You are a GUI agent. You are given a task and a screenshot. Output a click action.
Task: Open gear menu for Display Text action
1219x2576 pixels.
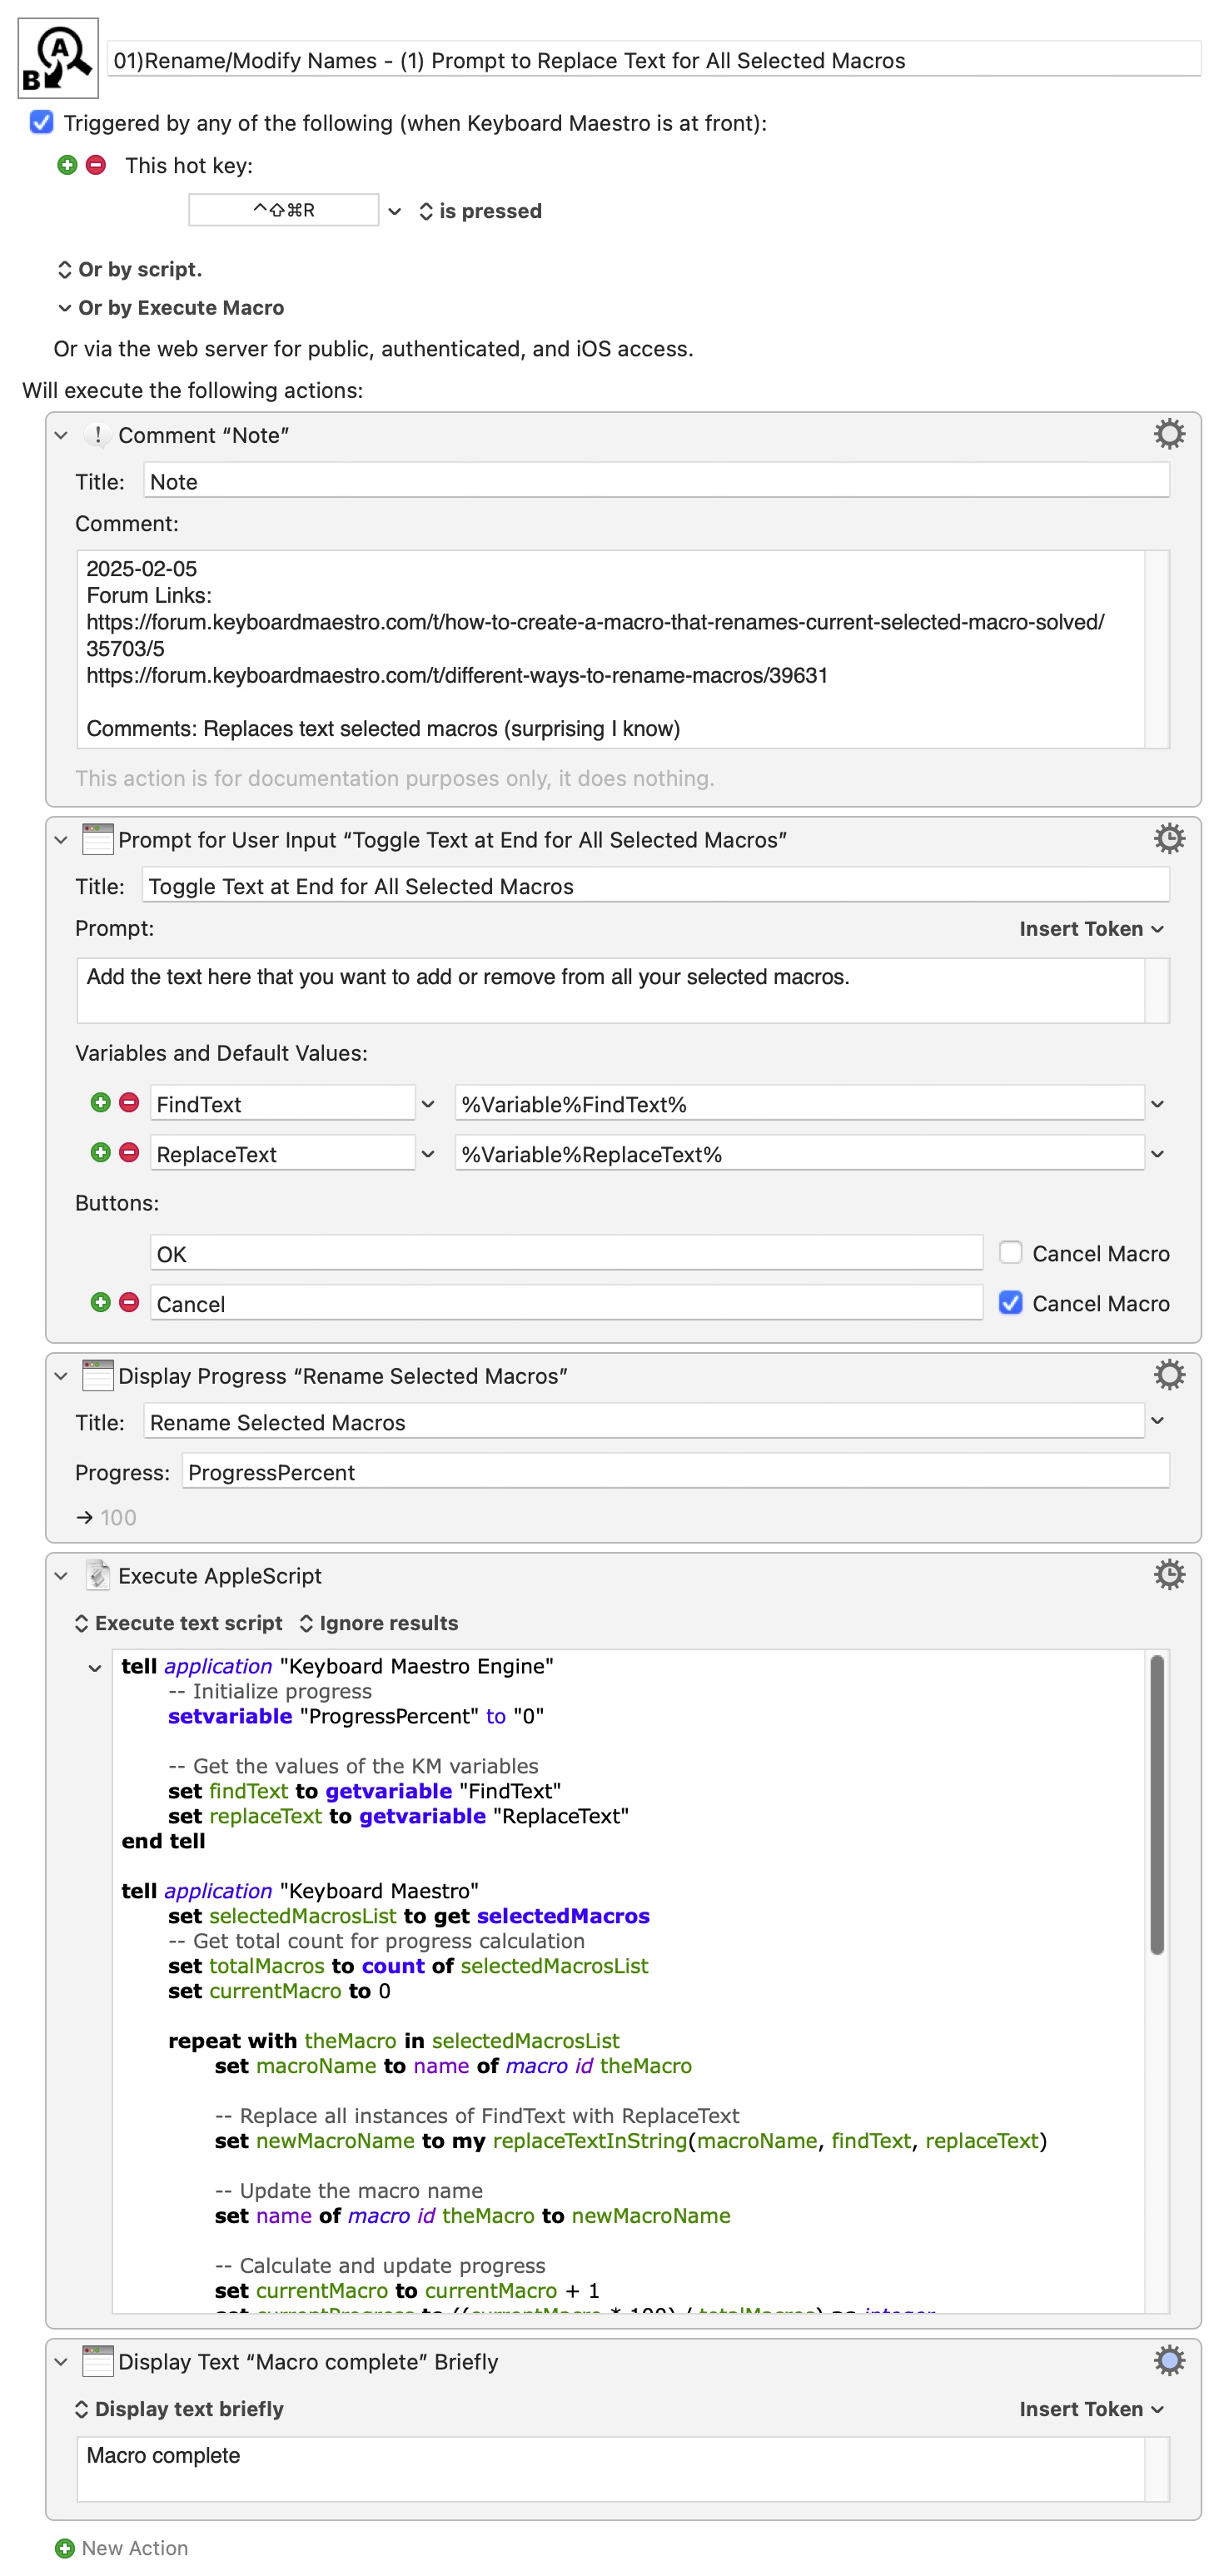pyautogui.click(x=1169, y=2360)
